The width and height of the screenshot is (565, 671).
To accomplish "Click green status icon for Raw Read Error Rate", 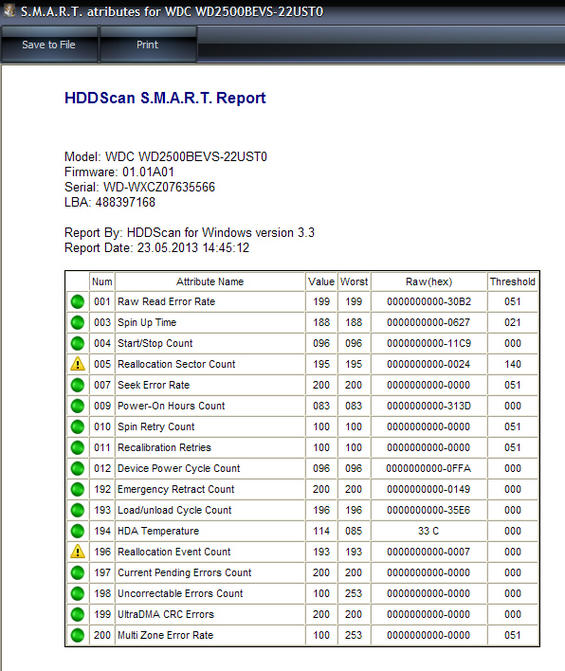I will [77, 301].
